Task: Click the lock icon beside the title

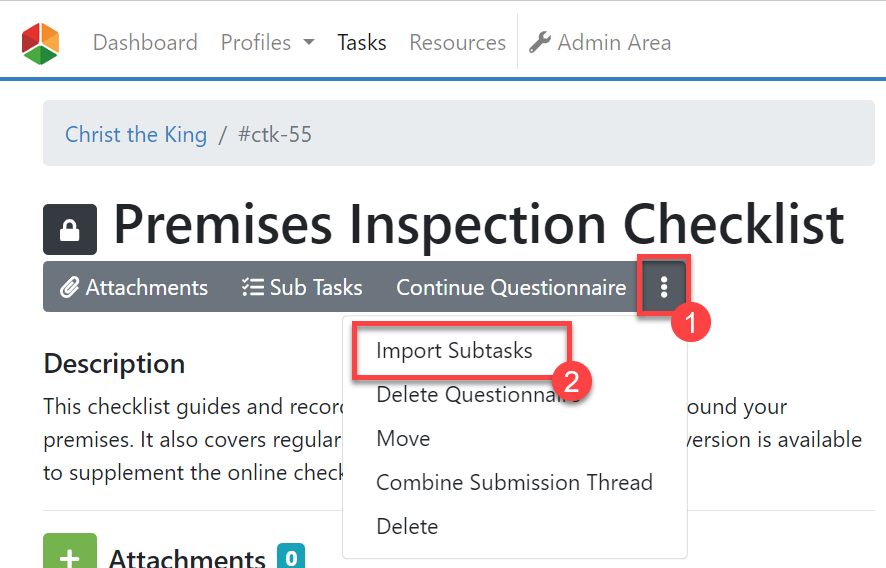Action: [70, 229]
